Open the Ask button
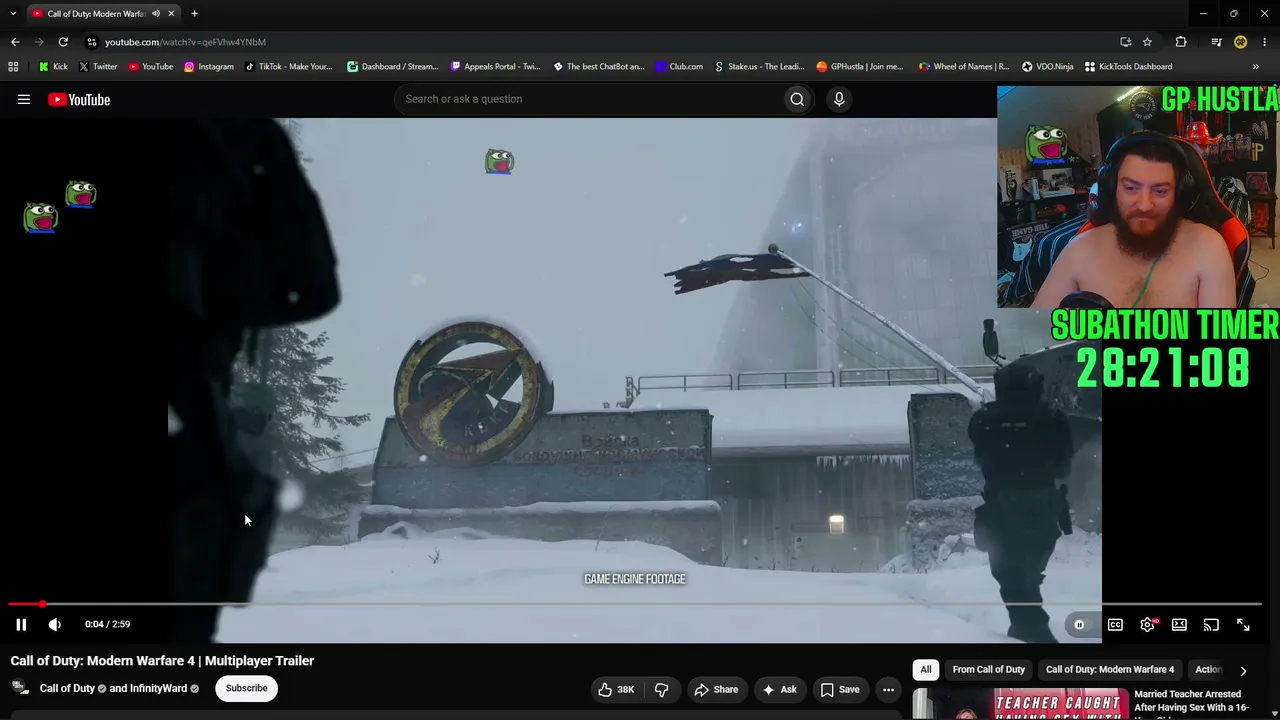 coord(779,689)
